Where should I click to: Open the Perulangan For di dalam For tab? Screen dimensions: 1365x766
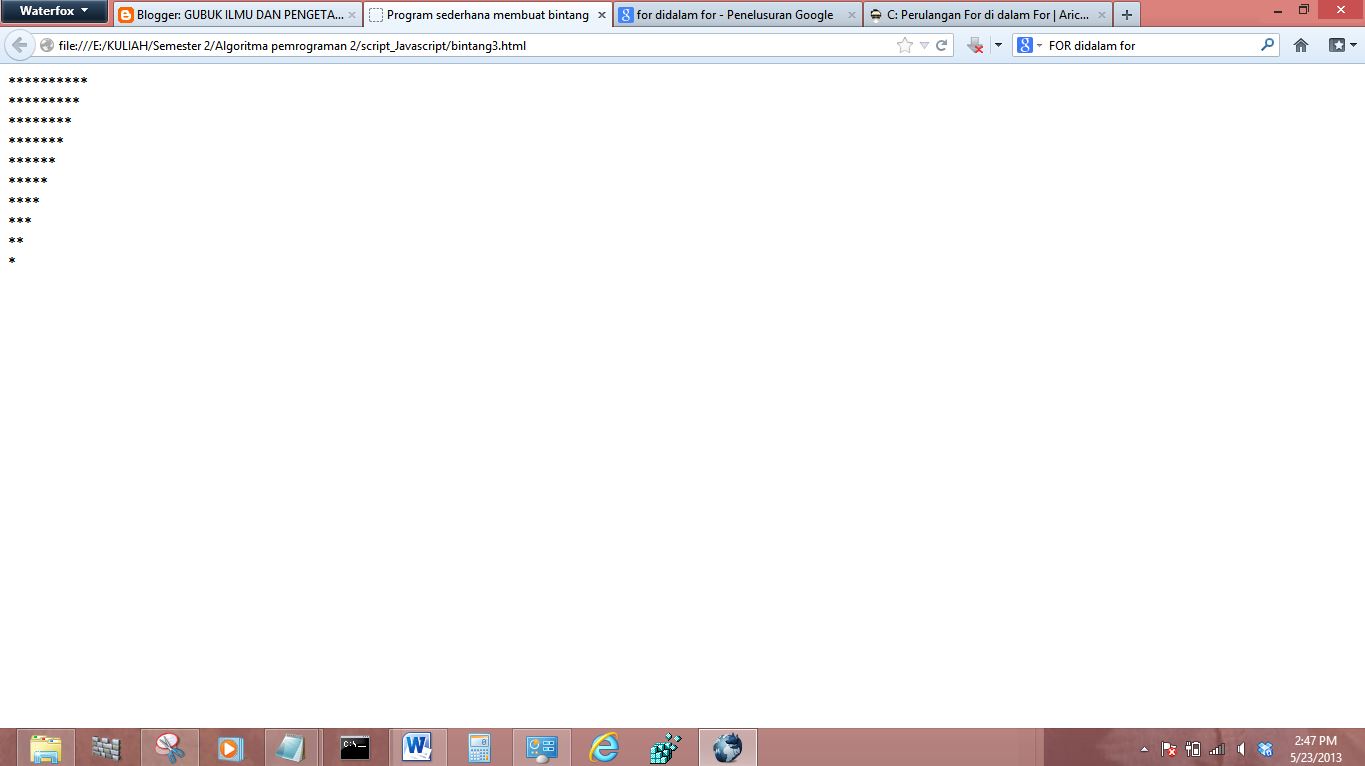pyautogui.click(x=986, y=15)
